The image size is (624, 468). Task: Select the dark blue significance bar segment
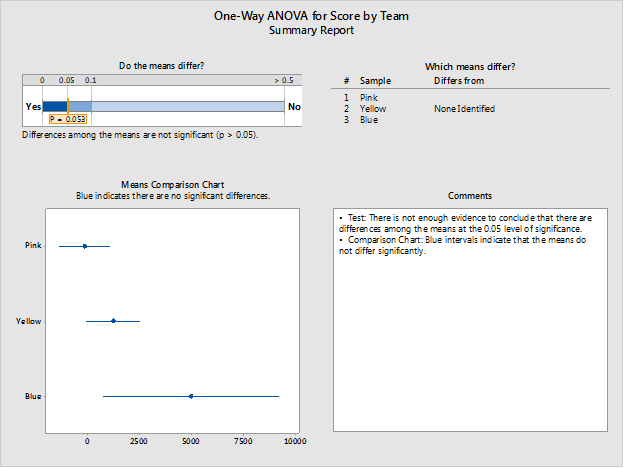(54, 107)
